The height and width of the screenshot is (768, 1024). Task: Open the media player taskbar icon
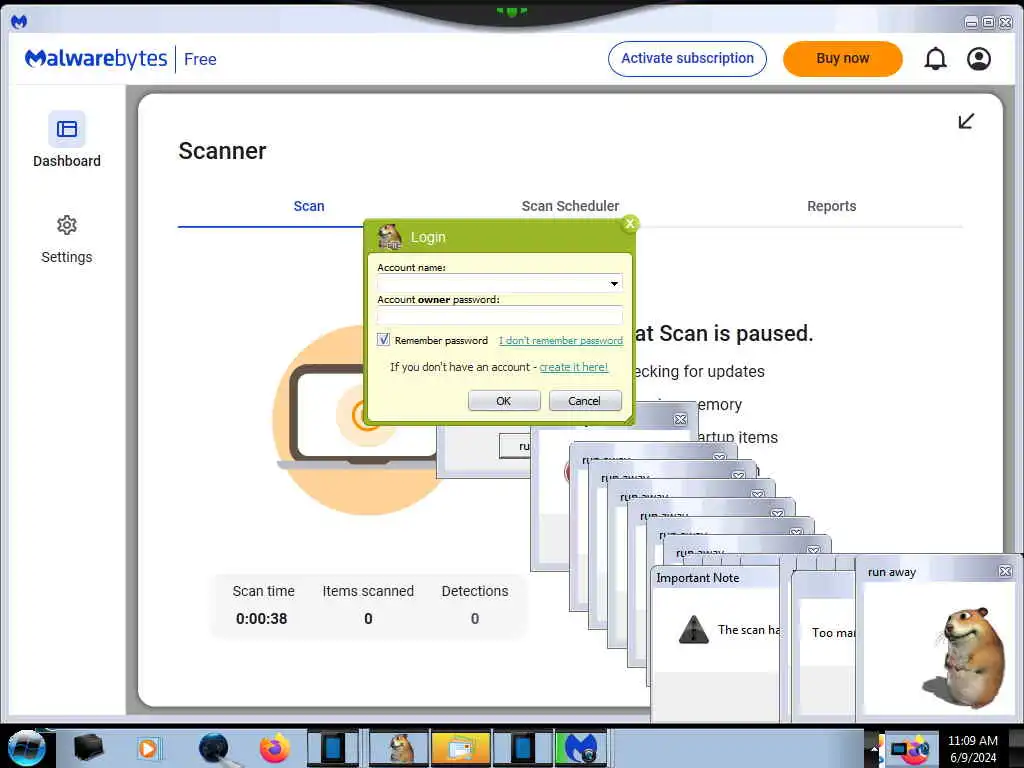pyautogui.click(x=148, y=748)
